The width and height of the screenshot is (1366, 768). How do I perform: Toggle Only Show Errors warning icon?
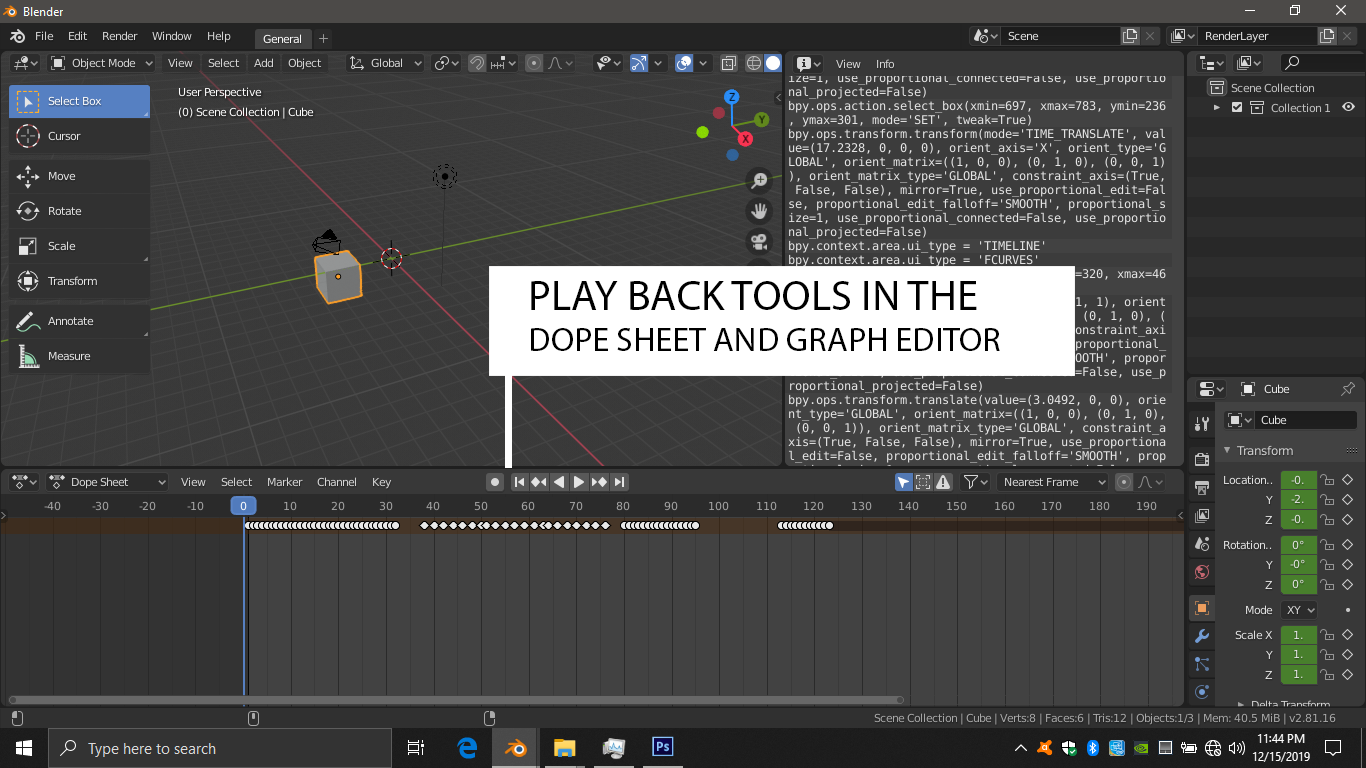(x=942, y=482)
